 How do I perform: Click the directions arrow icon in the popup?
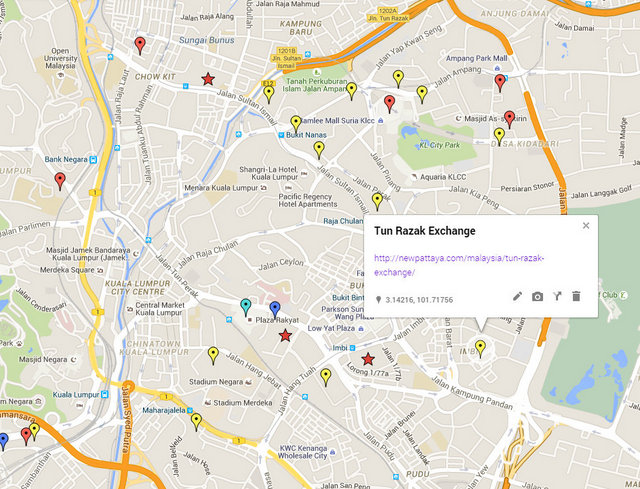(x=557, y=296)
